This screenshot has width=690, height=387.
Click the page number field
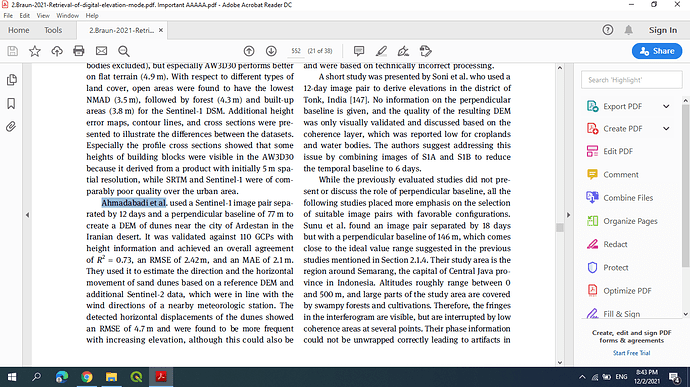[x=296, y=51]
